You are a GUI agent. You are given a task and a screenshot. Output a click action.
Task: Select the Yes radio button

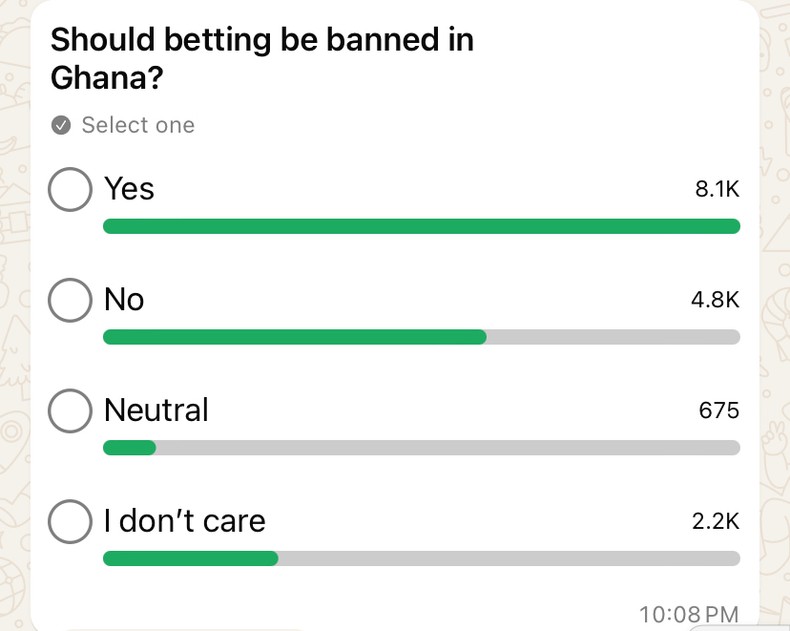[x=70, y=190]
